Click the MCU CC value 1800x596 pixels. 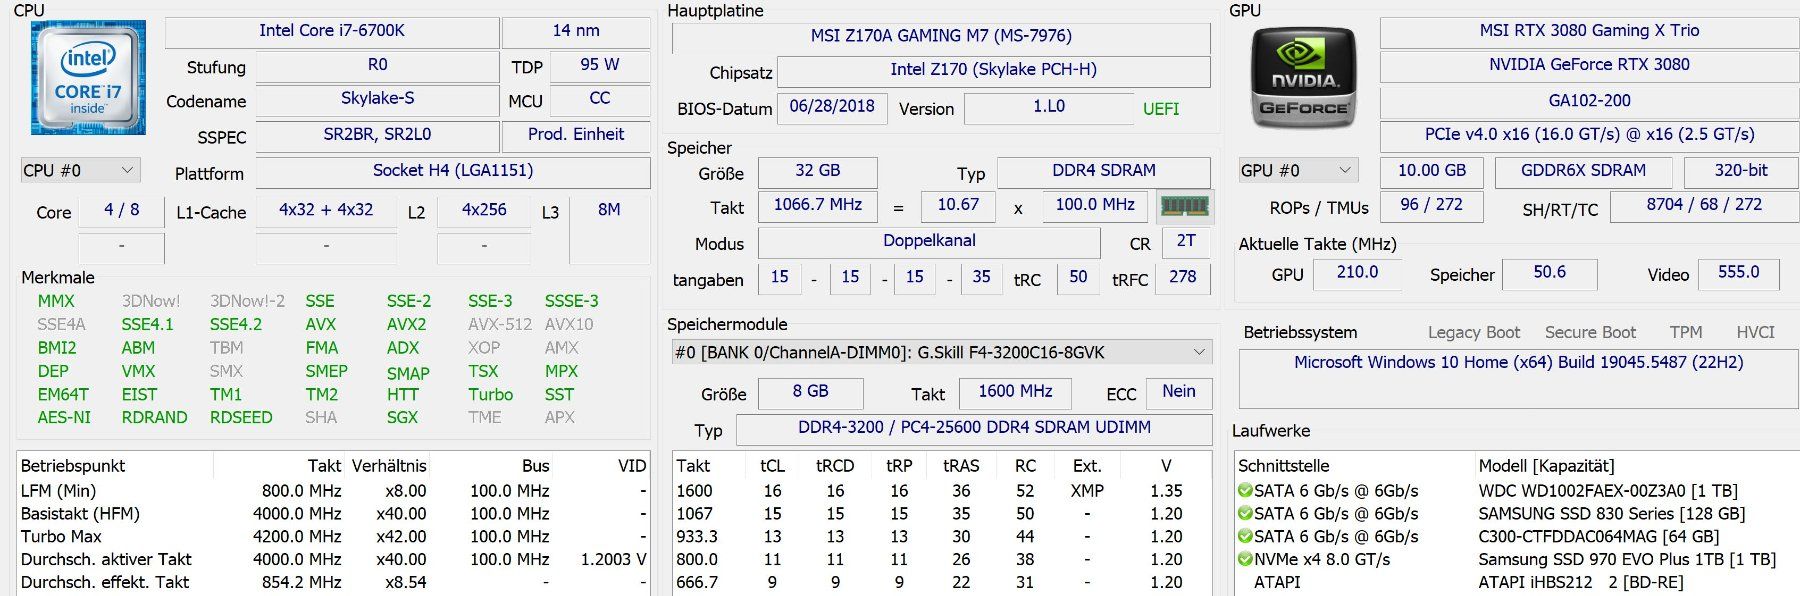coord(600,100)
